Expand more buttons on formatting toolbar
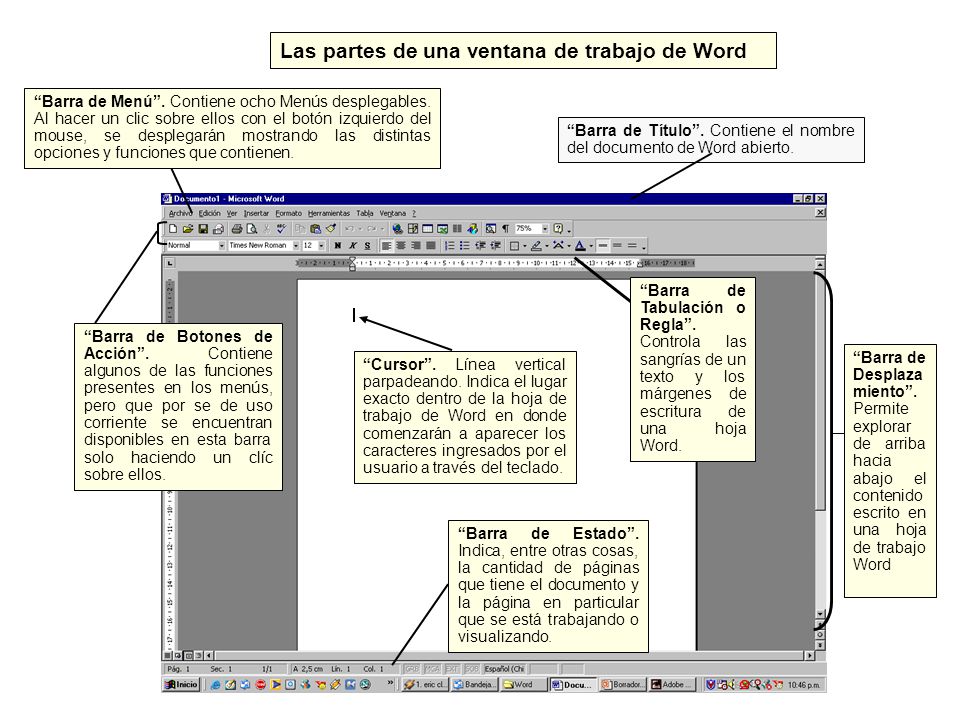The image size is (960, 720). 645,247
